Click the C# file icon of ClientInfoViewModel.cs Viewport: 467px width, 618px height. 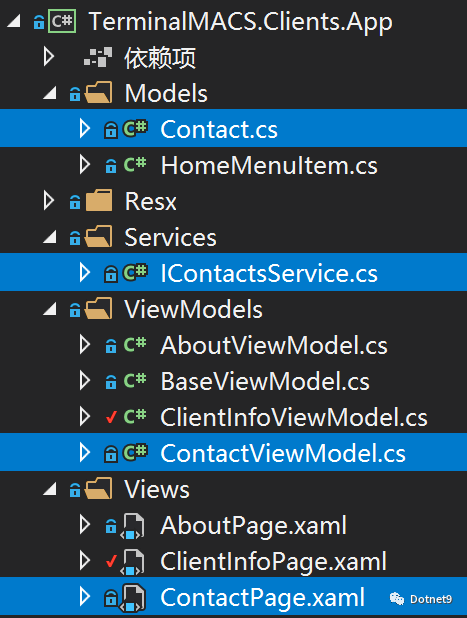point(135,417)
